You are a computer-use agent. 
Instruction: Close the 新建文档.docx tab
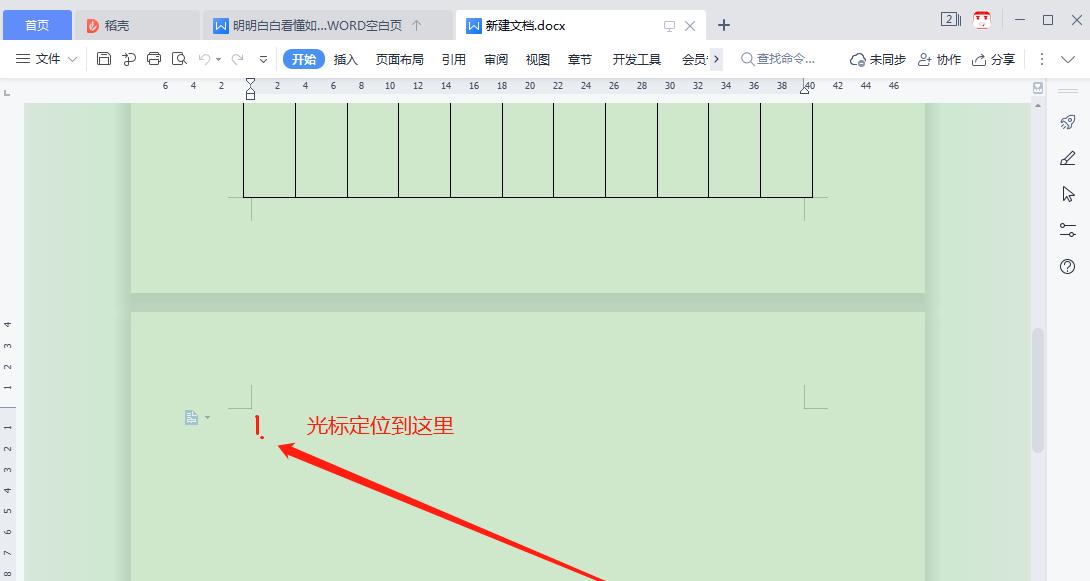pyautogui.click(x=690, y=26)
